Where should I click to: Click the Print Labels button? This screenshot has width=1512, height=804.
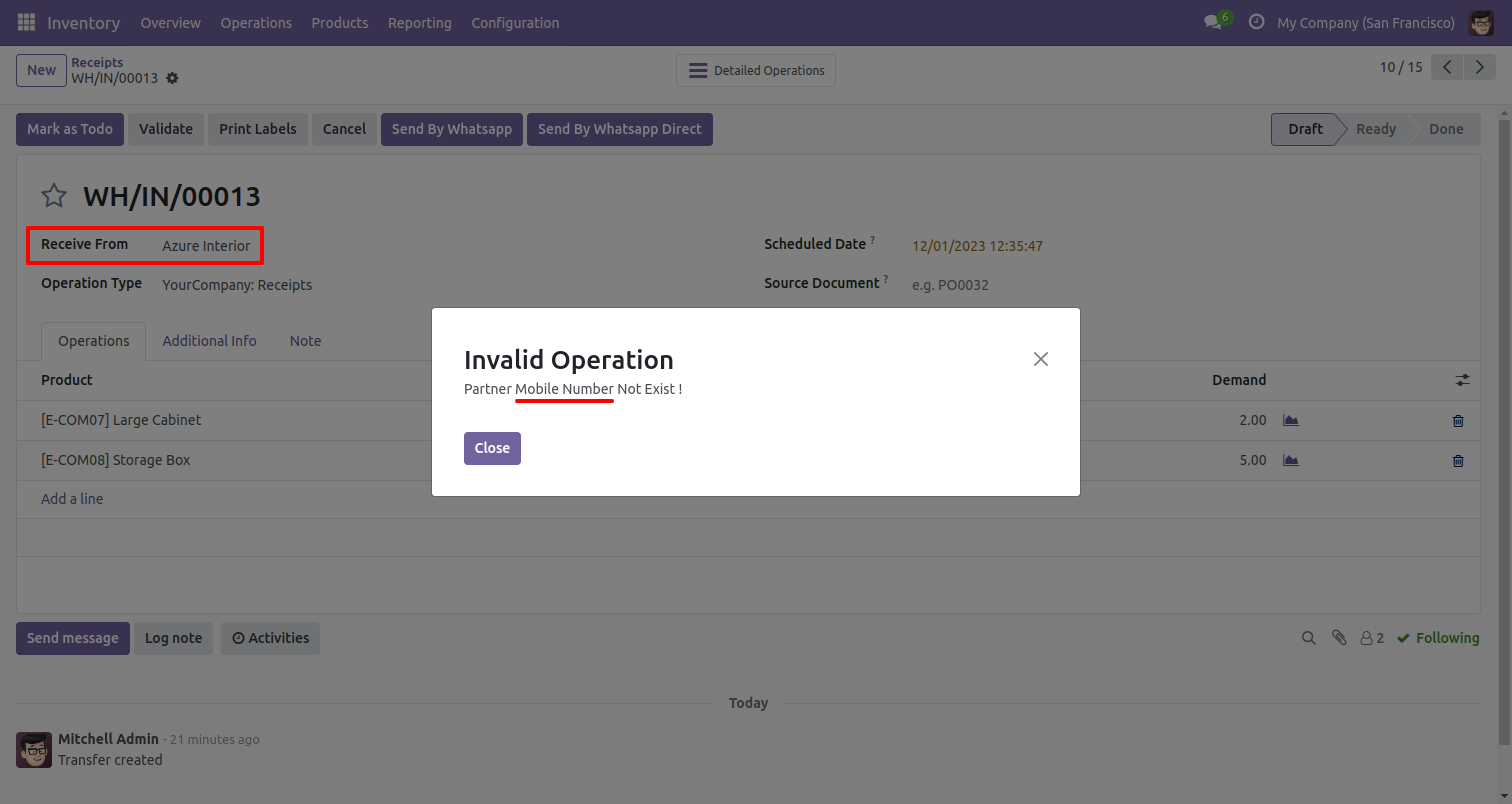click(258, 129)
